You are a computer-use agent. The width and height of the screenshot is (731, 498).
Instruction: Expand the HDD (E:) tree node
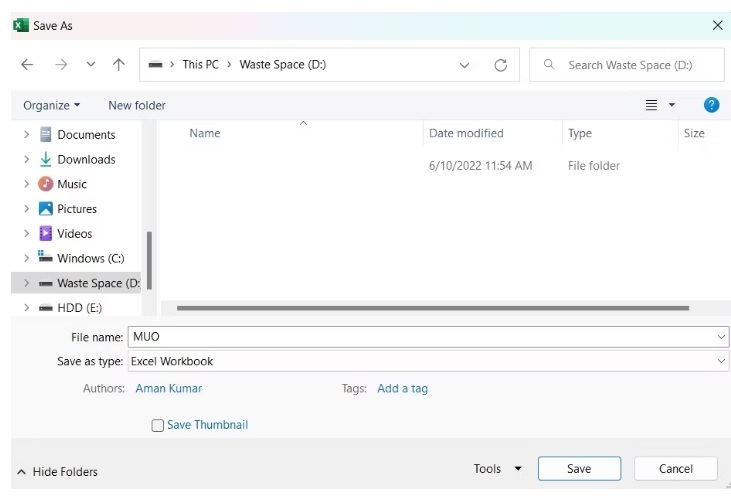[x=27, y=308]
